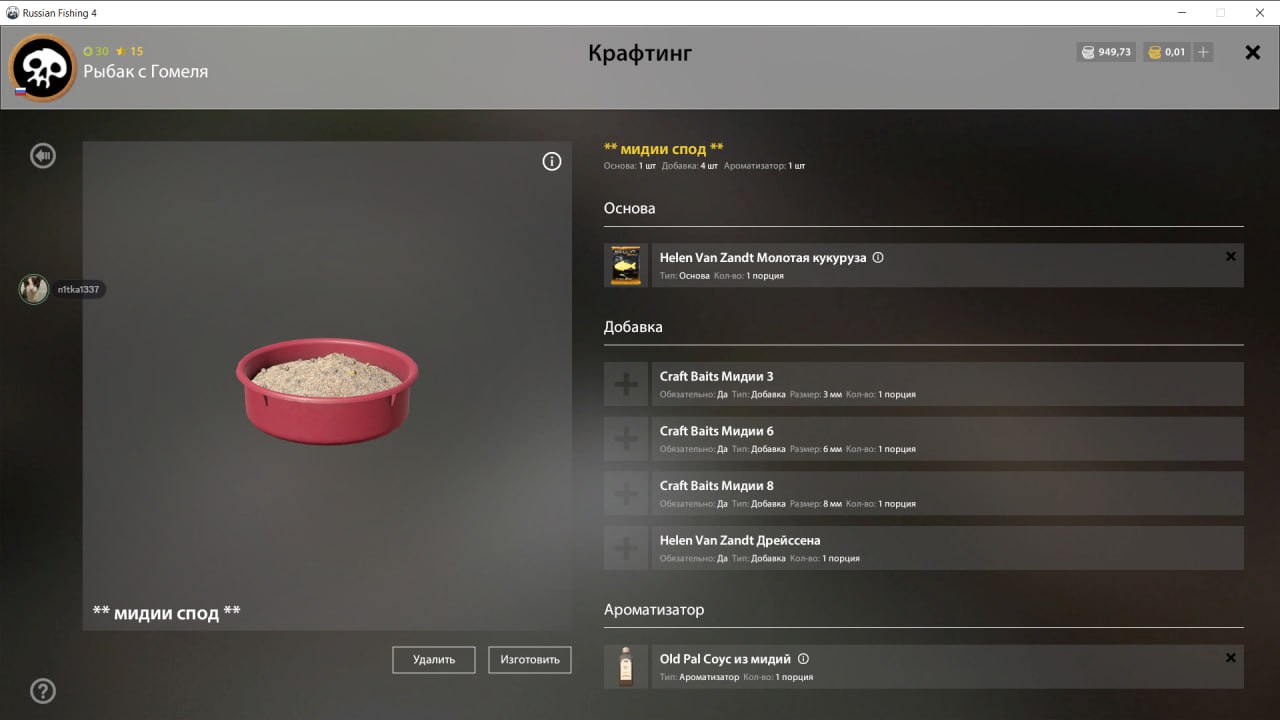1280x720 pixels.
Task: Click the Молотая кукуруза item thumbnail
Action: 626,266
